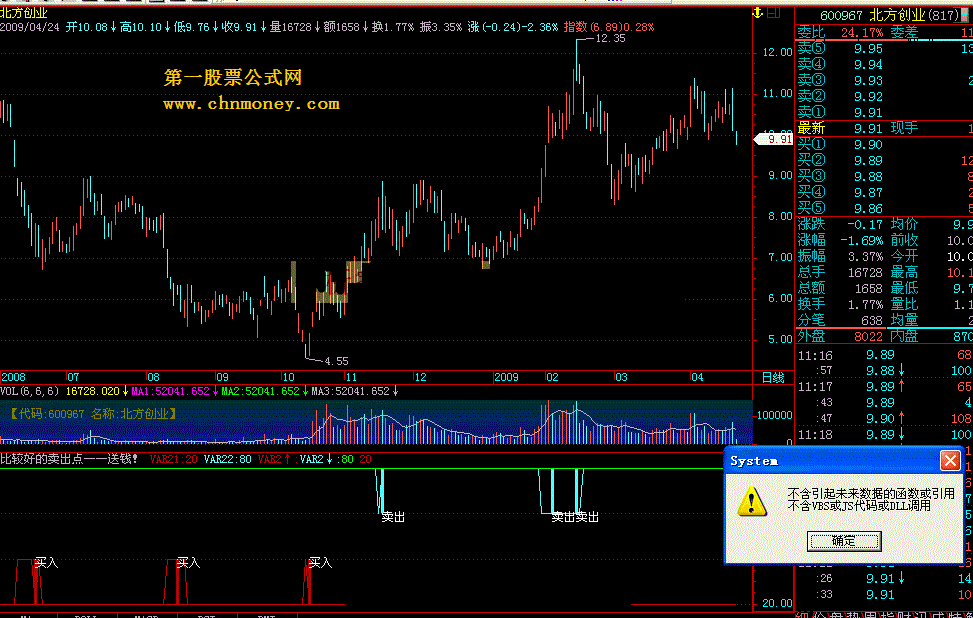Click the 卖① 9.91 ask row

tap(884, 112)
